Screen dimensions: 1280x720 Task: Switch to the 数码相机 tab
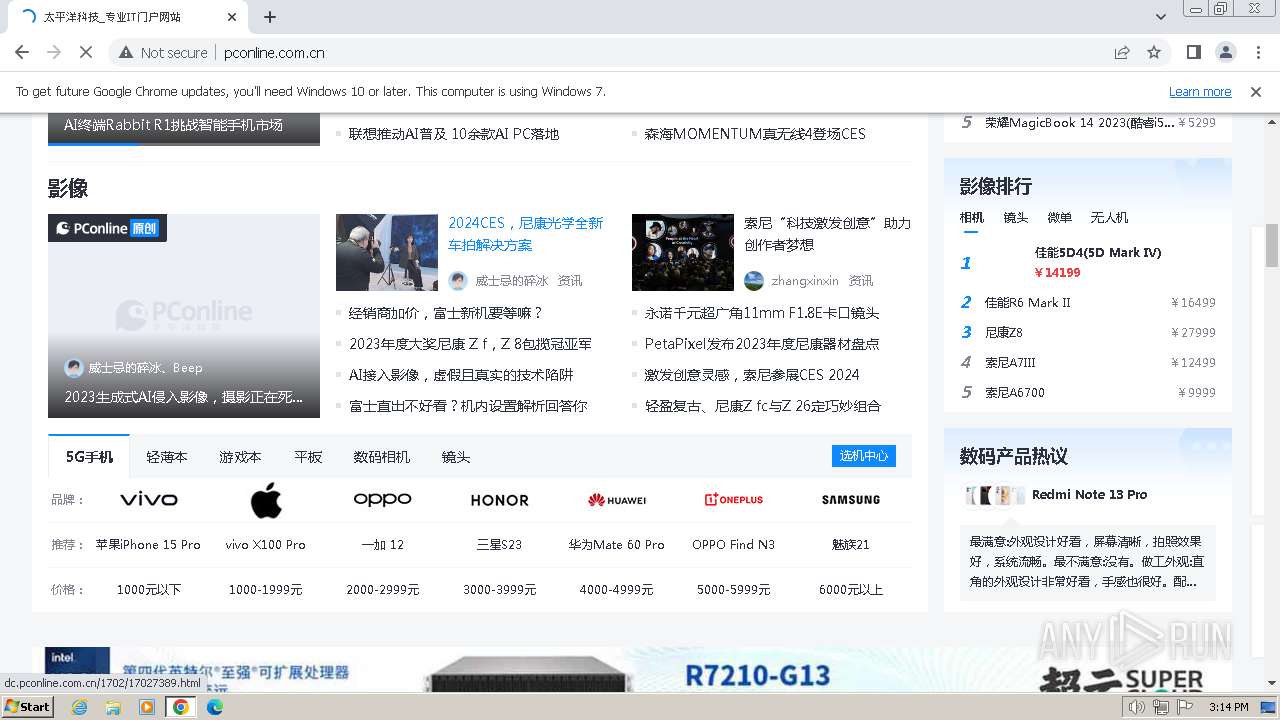[x=381, y=457]
